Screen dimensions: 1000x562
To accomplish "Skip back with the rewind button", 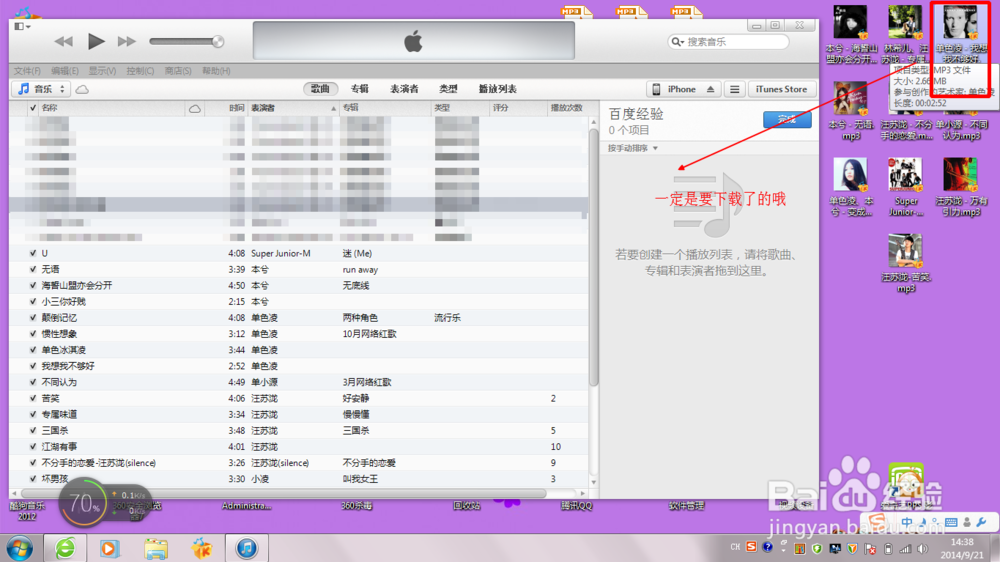I will pos(63,41).
